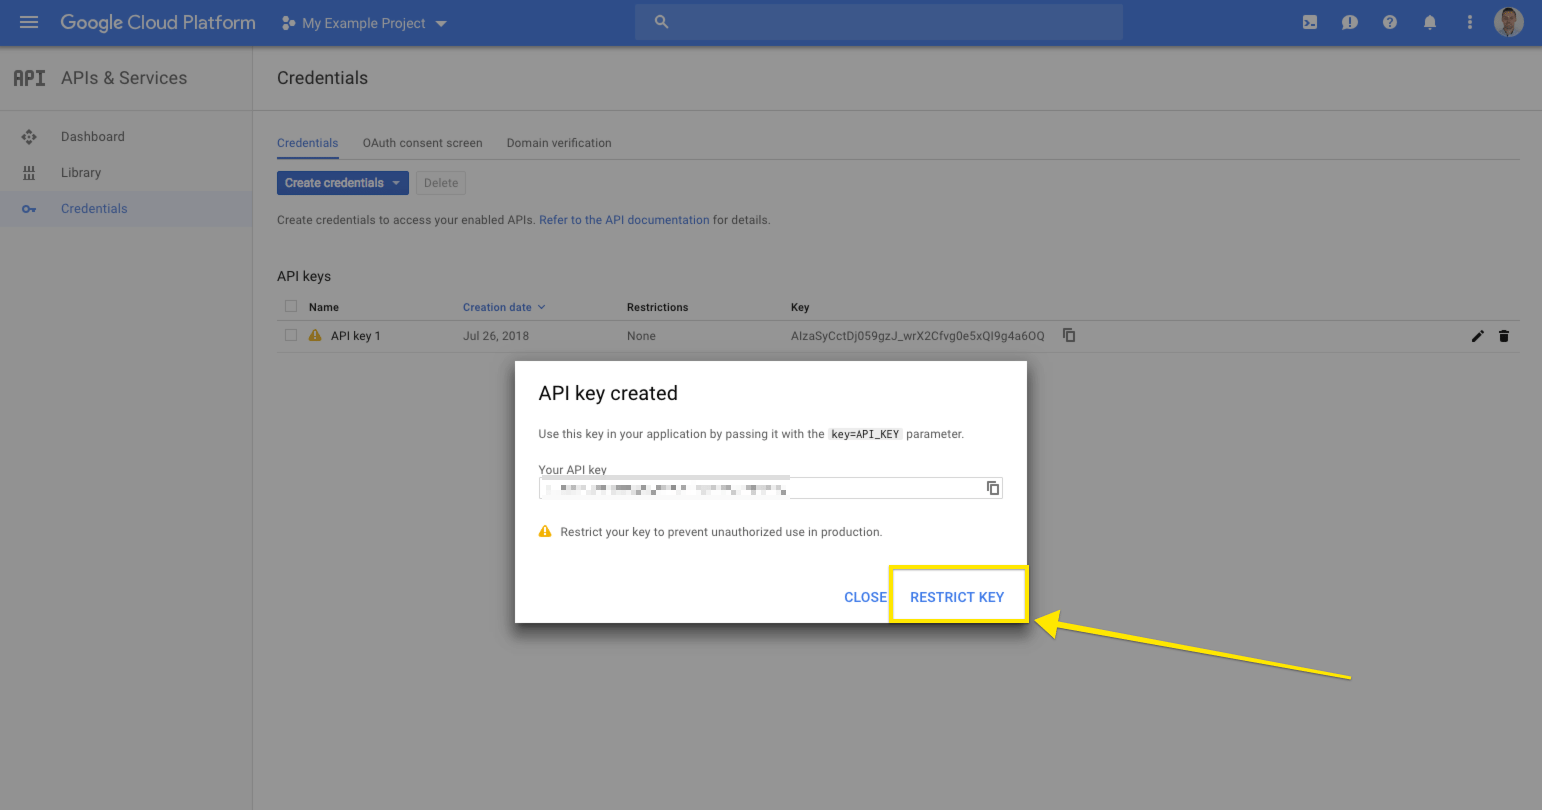The image size is (1542, 810).
Task: Click the search magnifier icon
Action: [x=661, y=22]
